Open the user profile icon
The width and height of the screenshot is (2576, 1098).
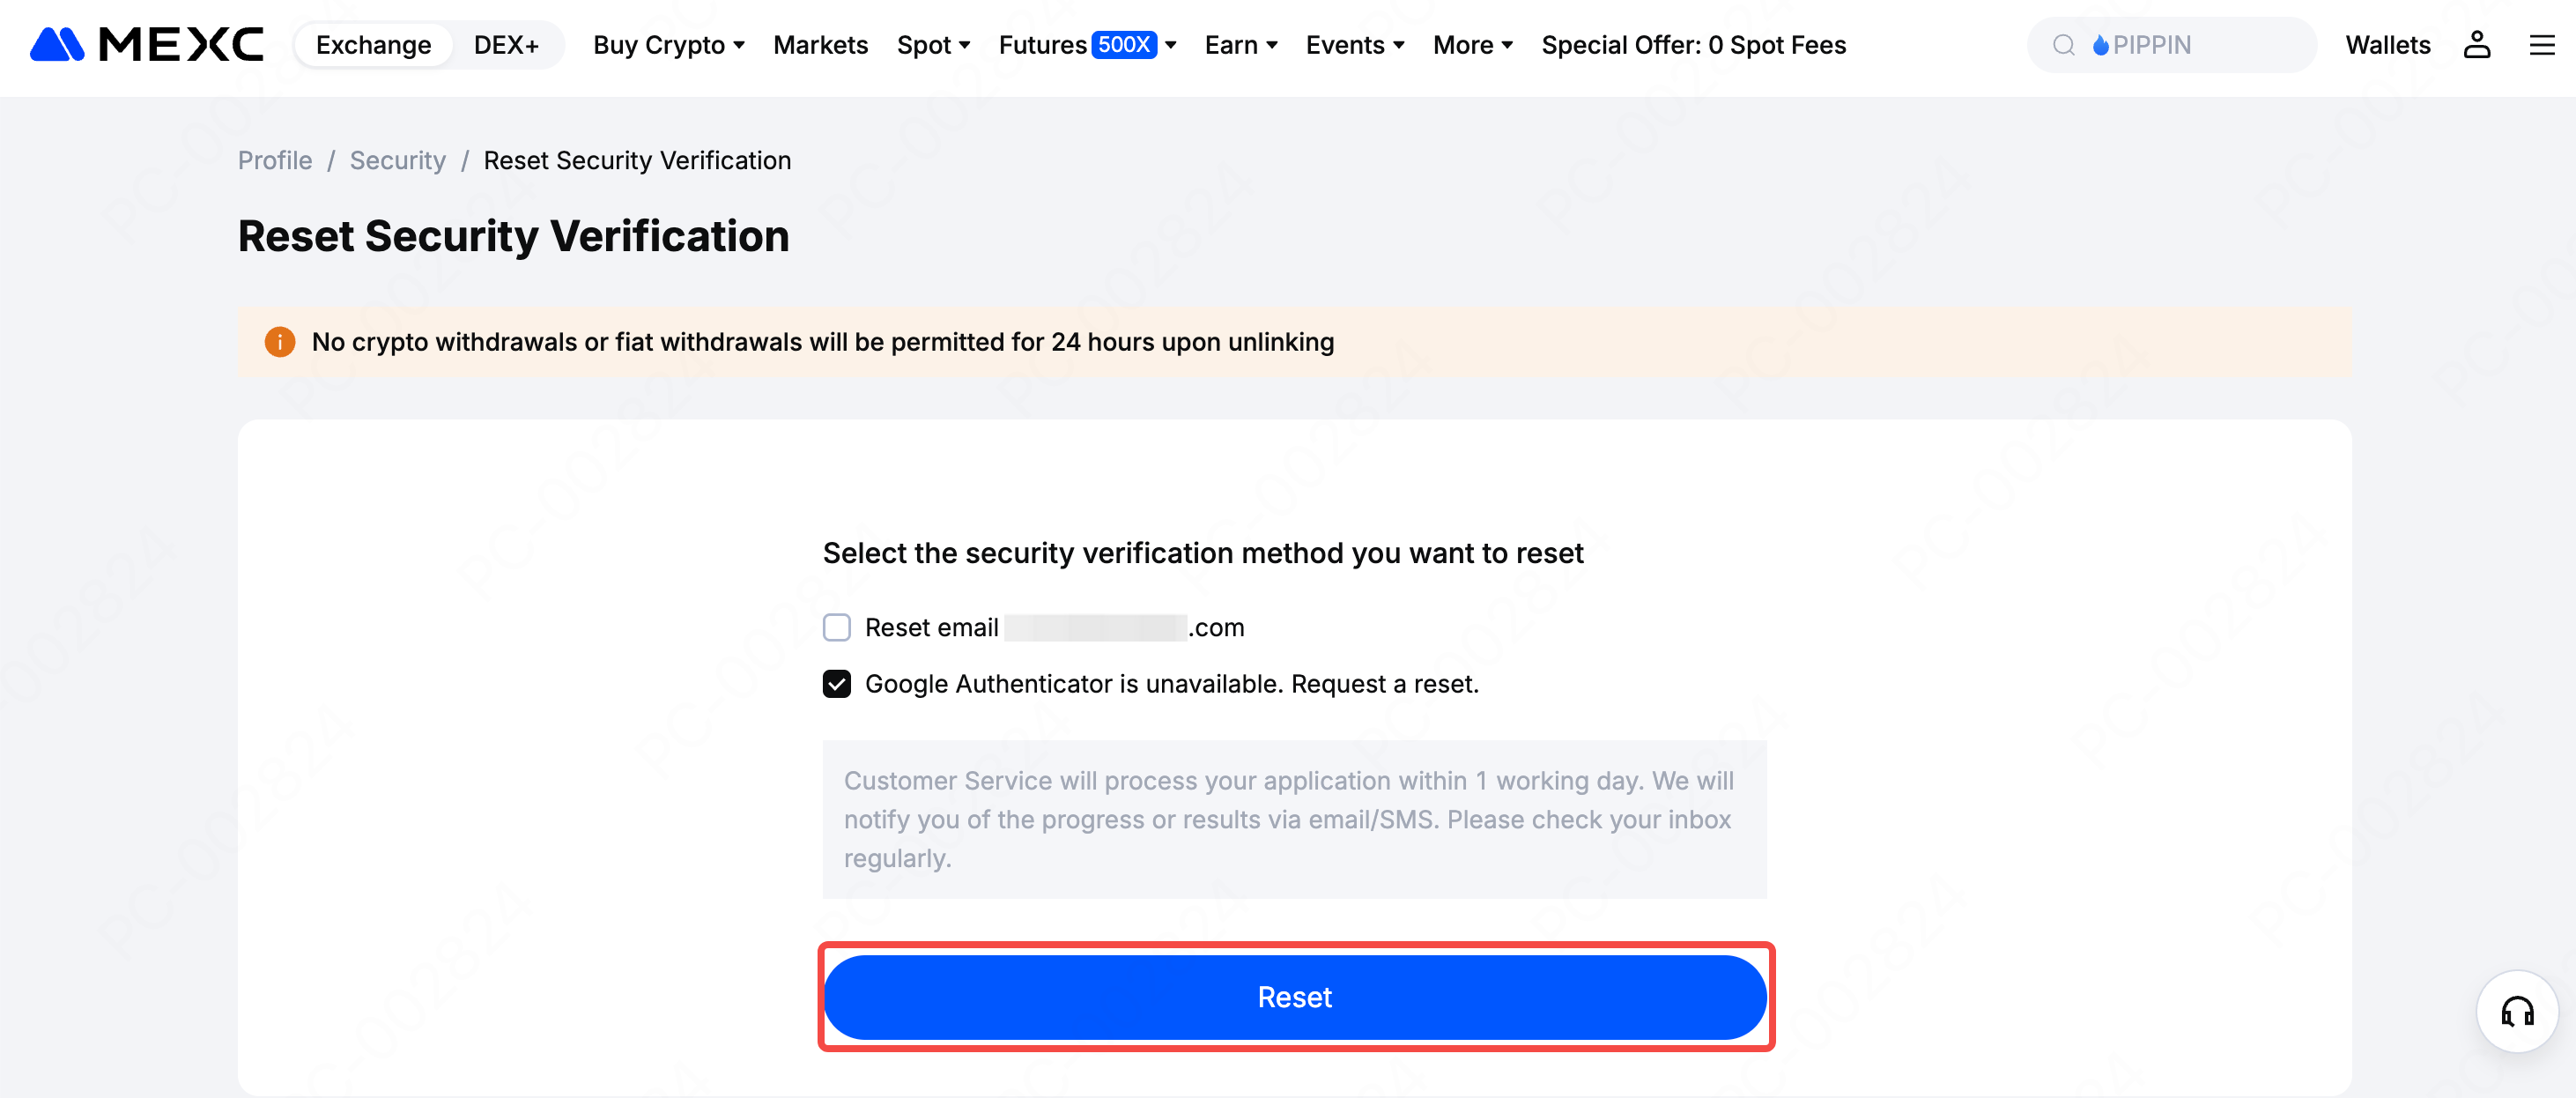pos(2476,45)
